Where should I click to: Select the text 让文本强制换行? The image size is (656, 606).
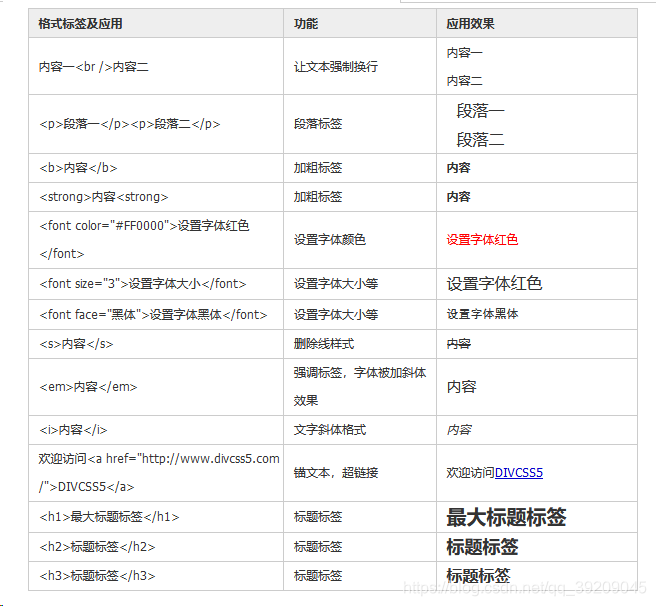336,67
